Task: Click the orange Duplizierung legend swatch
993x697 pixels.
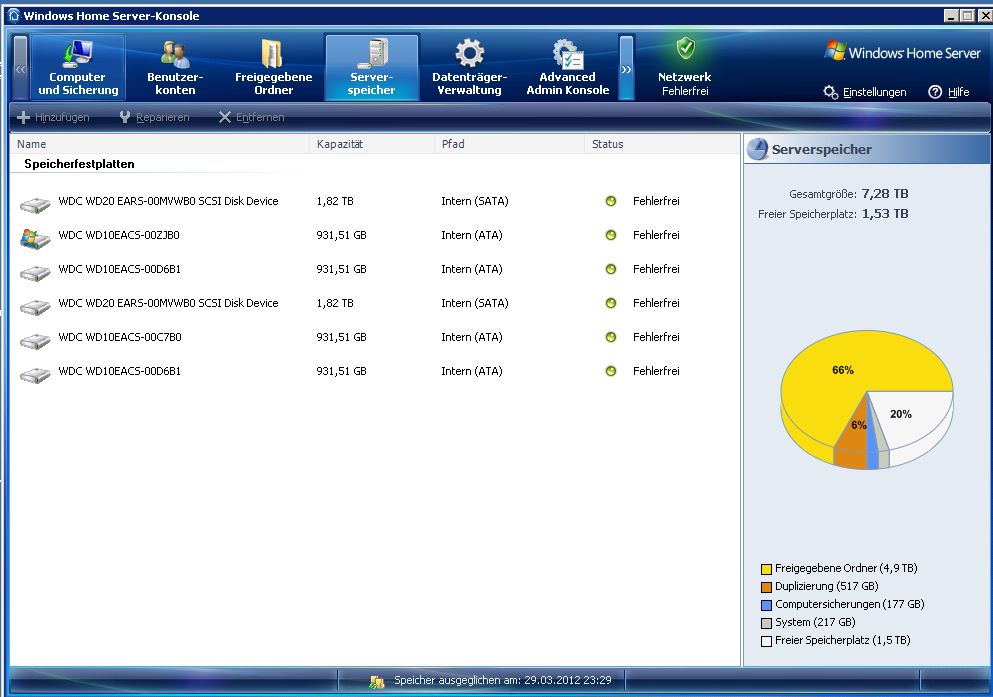Action: tap(766, 587)
